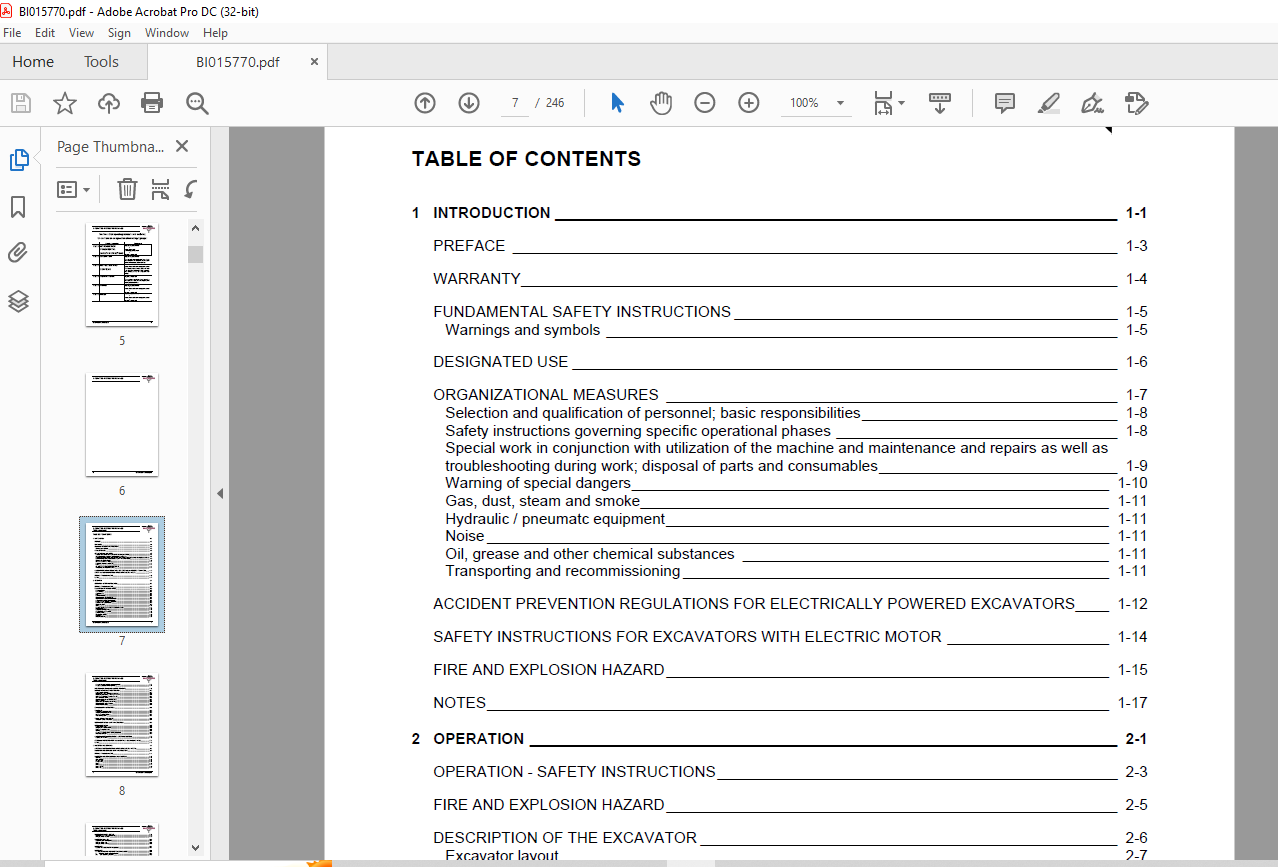The height and width of the screenshot is (867, 1278).
Task: Rotate page icon in thumbnails panel
Action: tap(190, 189)
